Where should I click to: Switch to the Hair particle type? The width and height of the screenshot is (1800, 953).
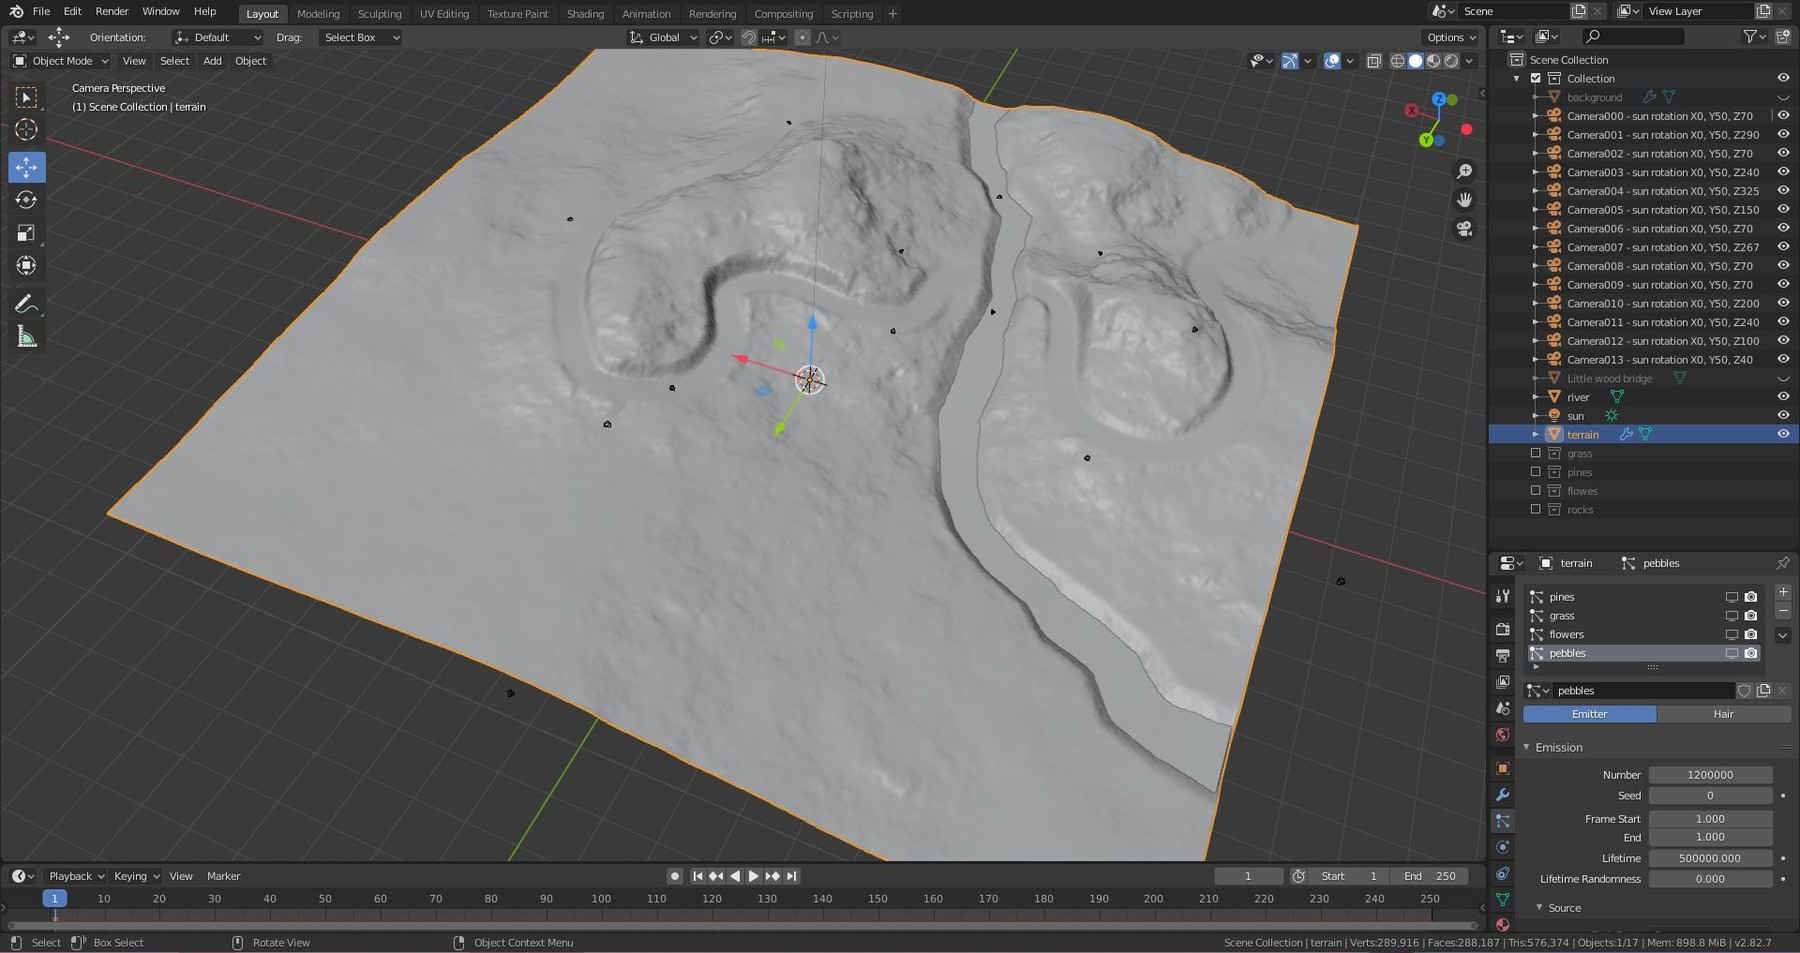click(1722, 713)
